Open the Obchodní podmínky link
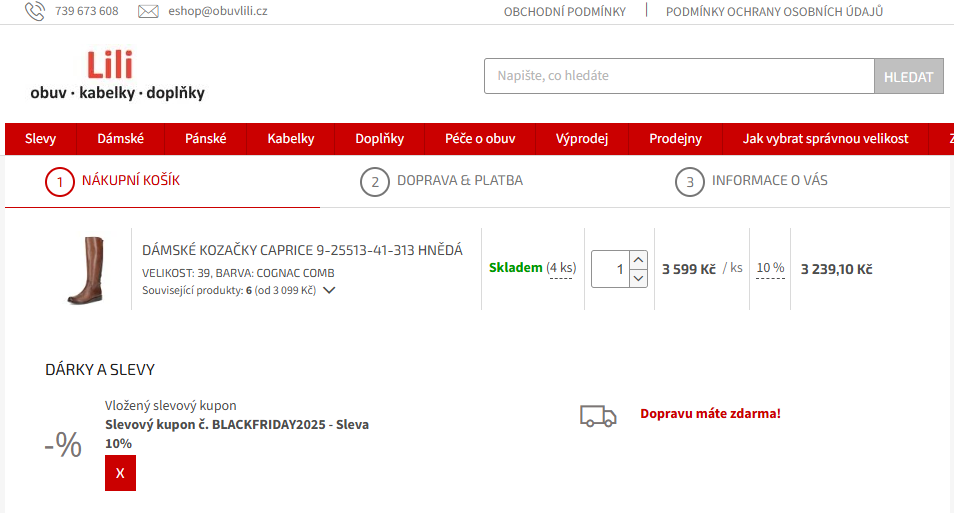This screenshot has width=954, height=513. coord(564,12)
